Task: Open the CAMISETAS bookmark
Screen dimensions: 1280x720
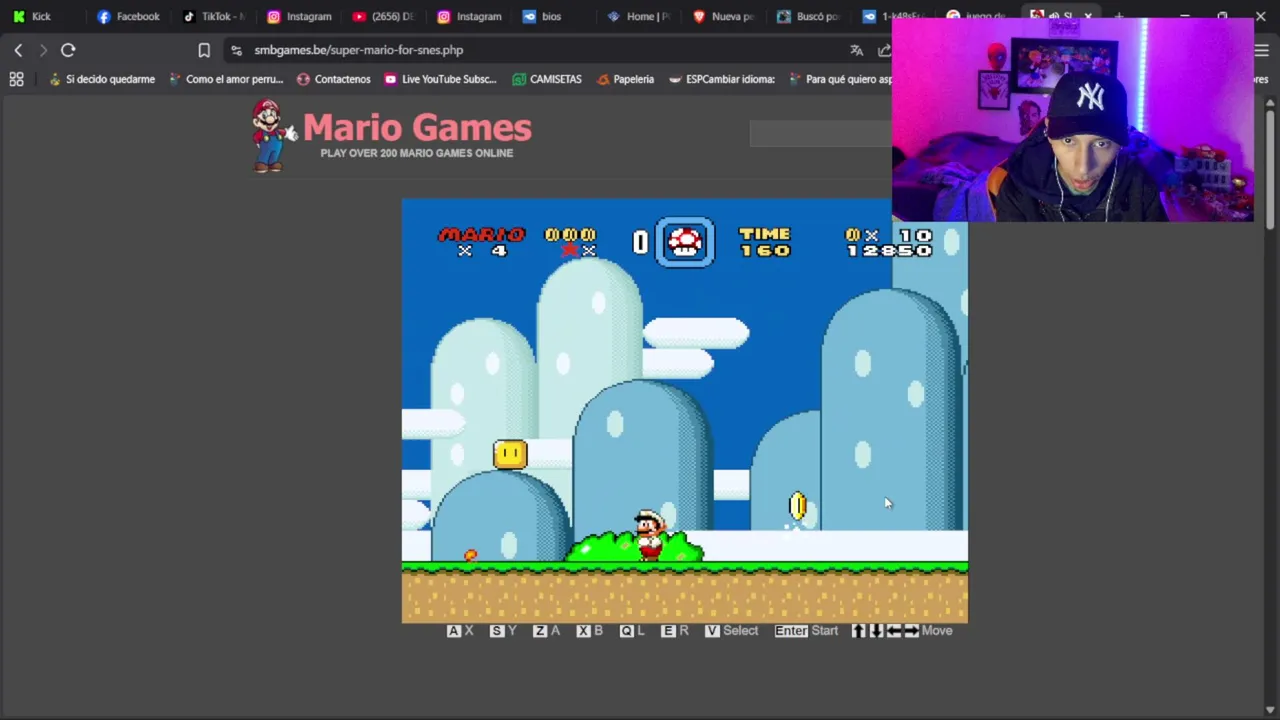Action: tap(547, 79)
